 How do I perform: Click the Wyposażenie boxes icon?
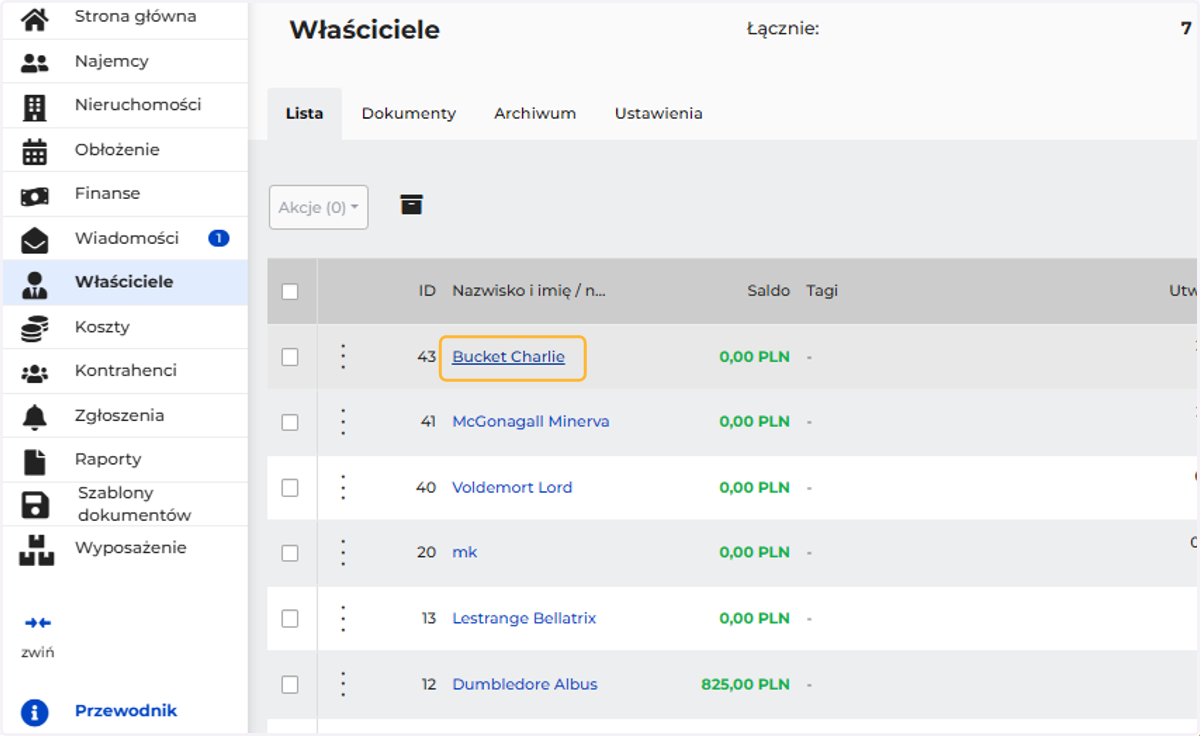(35, 549)
